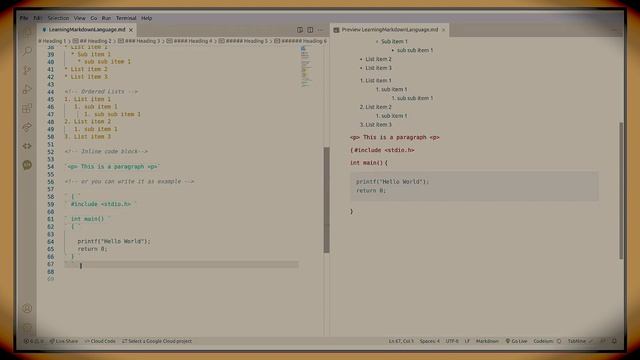Expand the '##### Heading 5' breadcrumb

coord(243,41)
